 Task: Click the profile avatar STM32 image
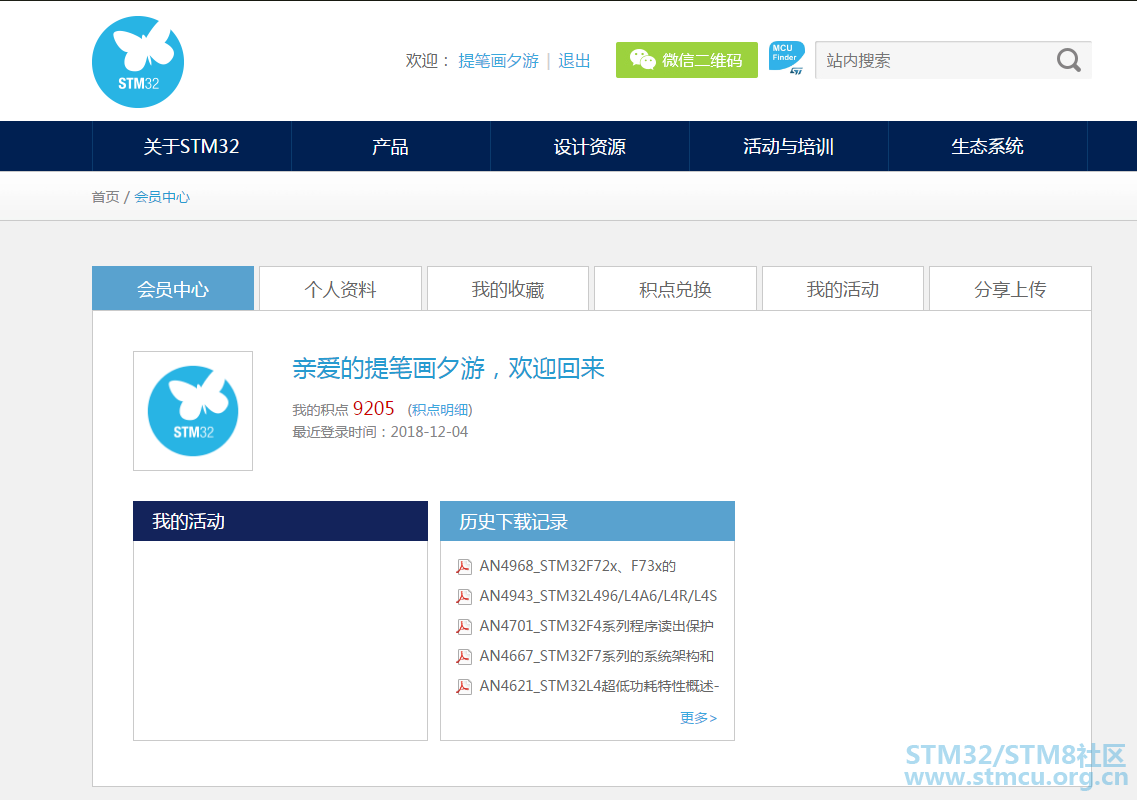(193, 411)
